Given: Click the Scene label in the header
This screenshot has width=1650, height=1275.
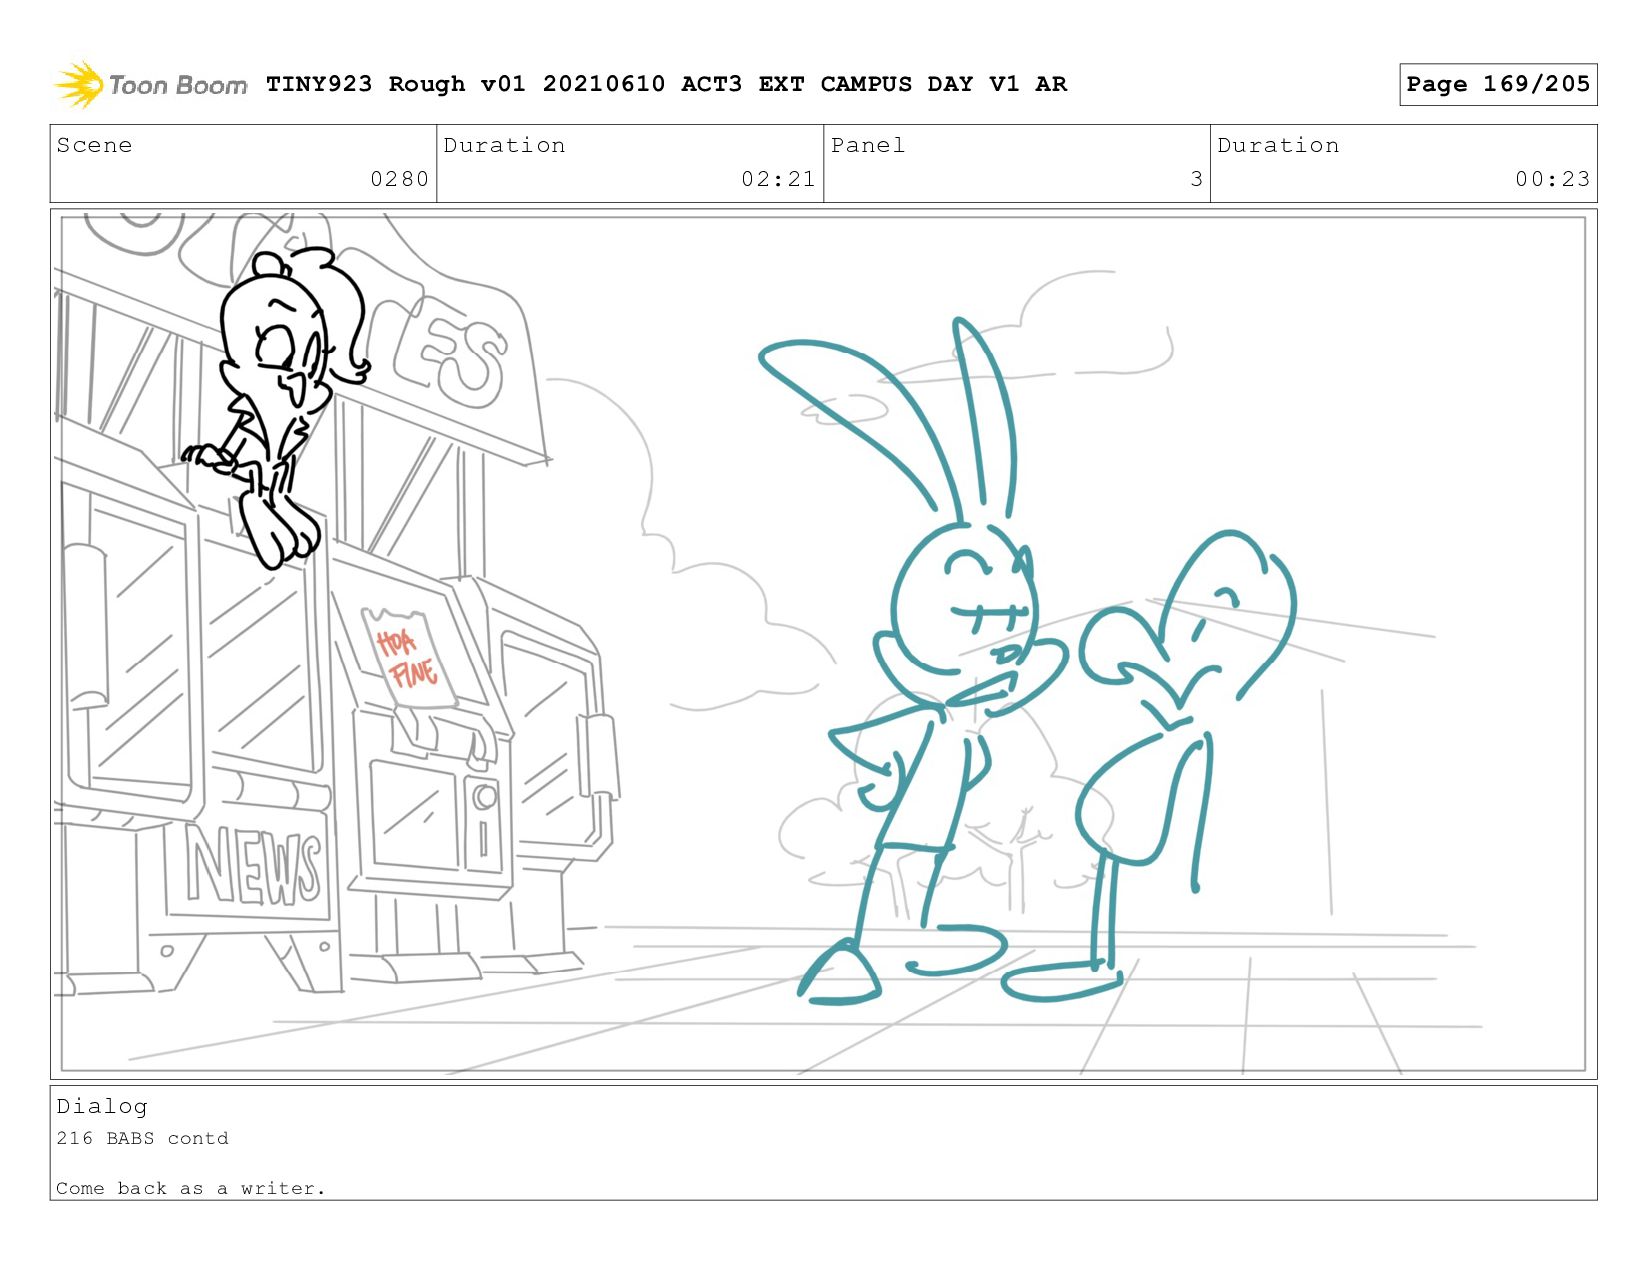Looking at the screenshot, I should [94, 145].
